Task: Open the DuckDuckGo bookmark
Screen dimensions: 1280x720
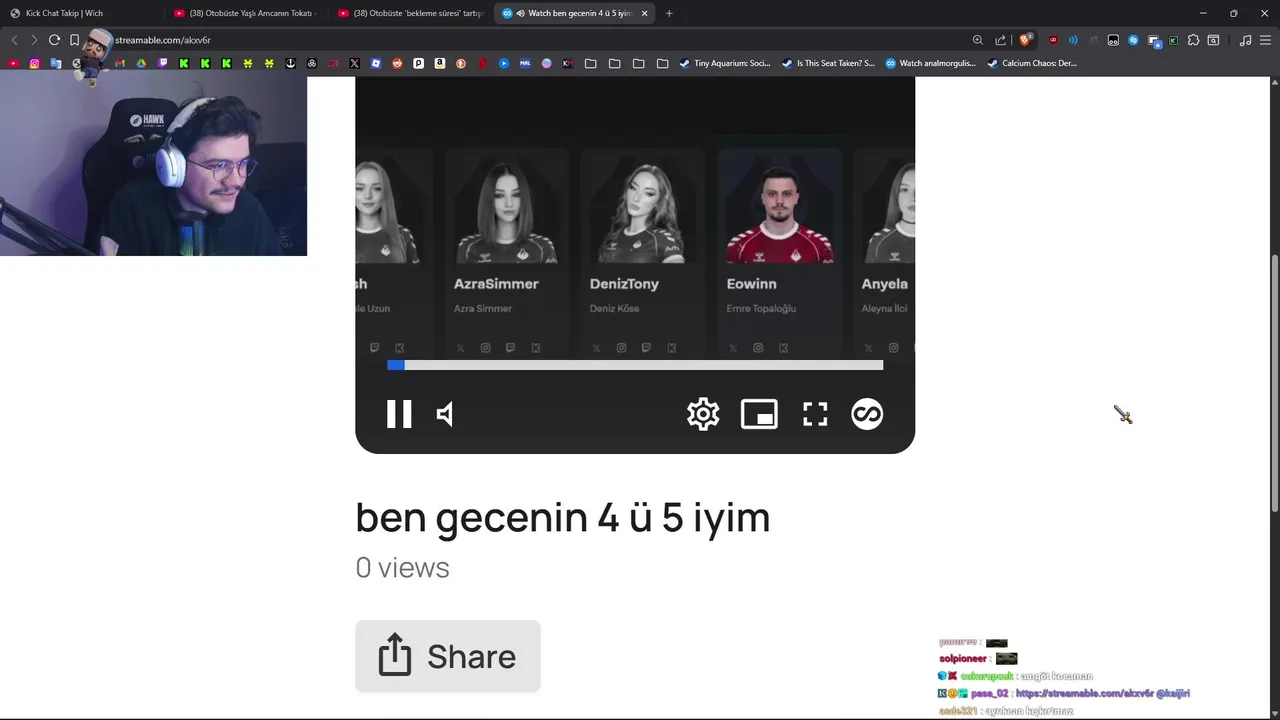Action: tap(461, 63)
